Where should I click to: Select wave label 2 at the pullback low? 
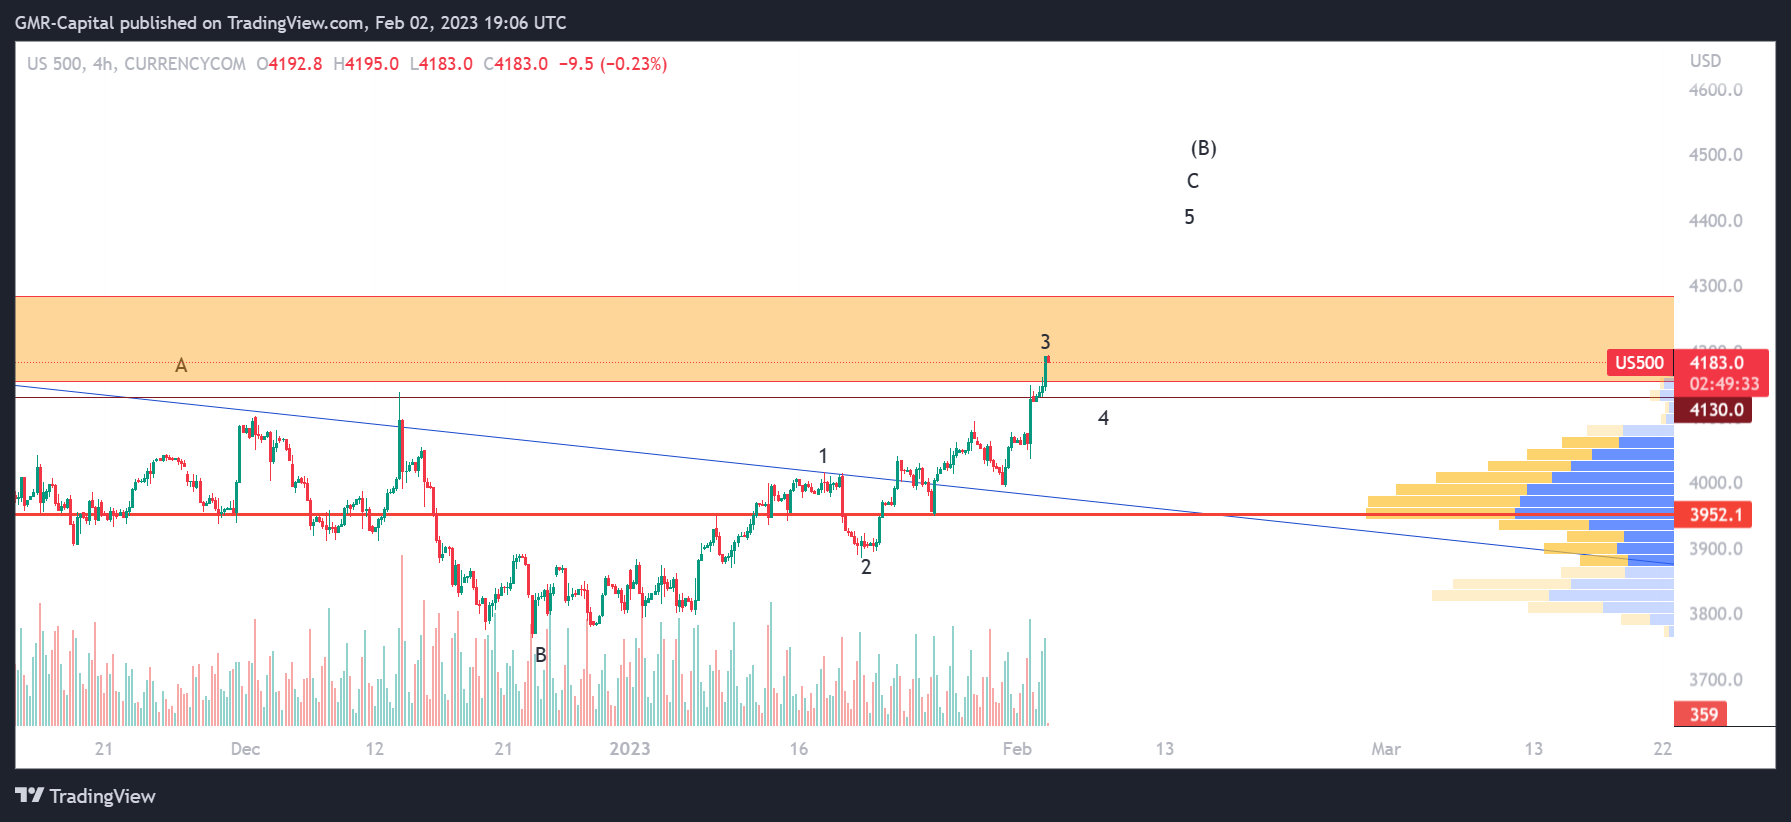coord(866,567)
